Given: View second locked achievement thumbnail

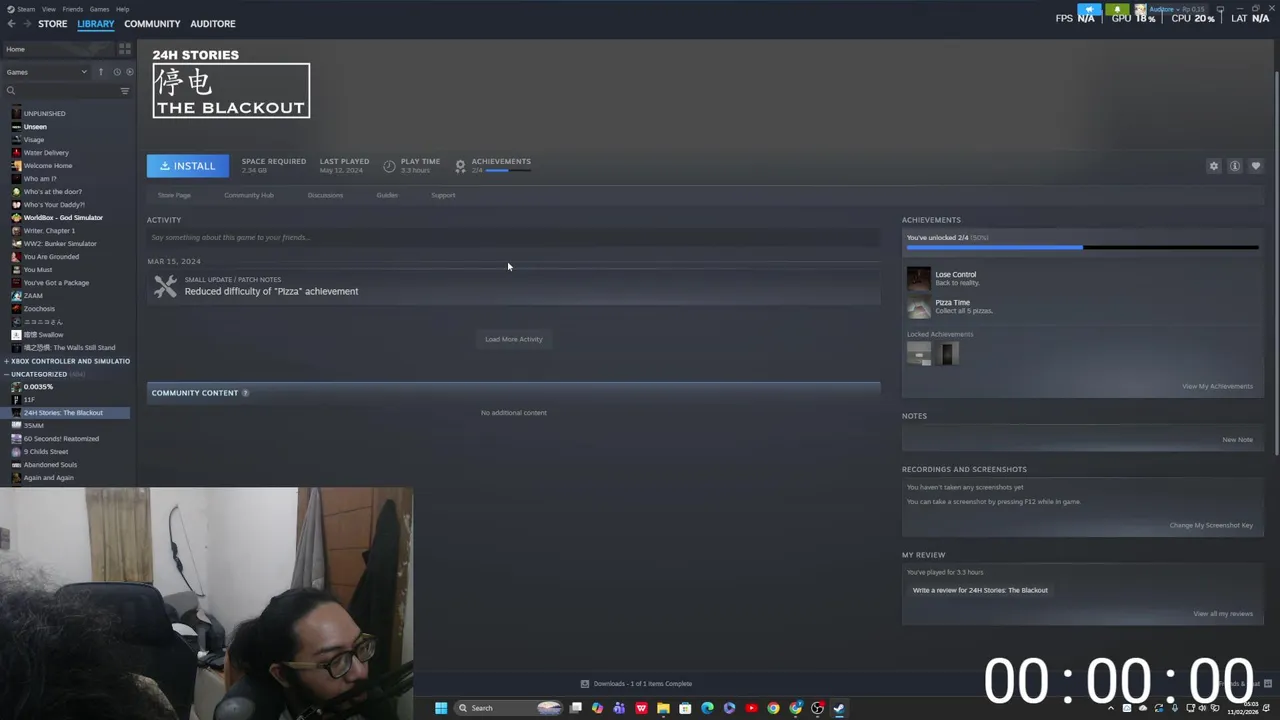Looking at the screenshot, I should pyautogui.click(x=948, y=353).
